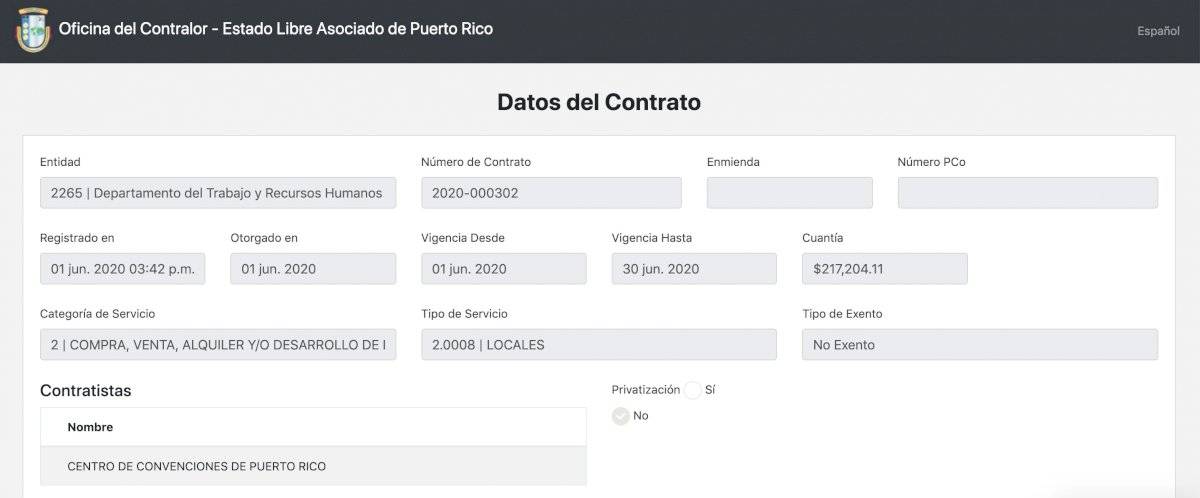Click the Oficina del Contralor crest logo

click(x=33, y=30)
